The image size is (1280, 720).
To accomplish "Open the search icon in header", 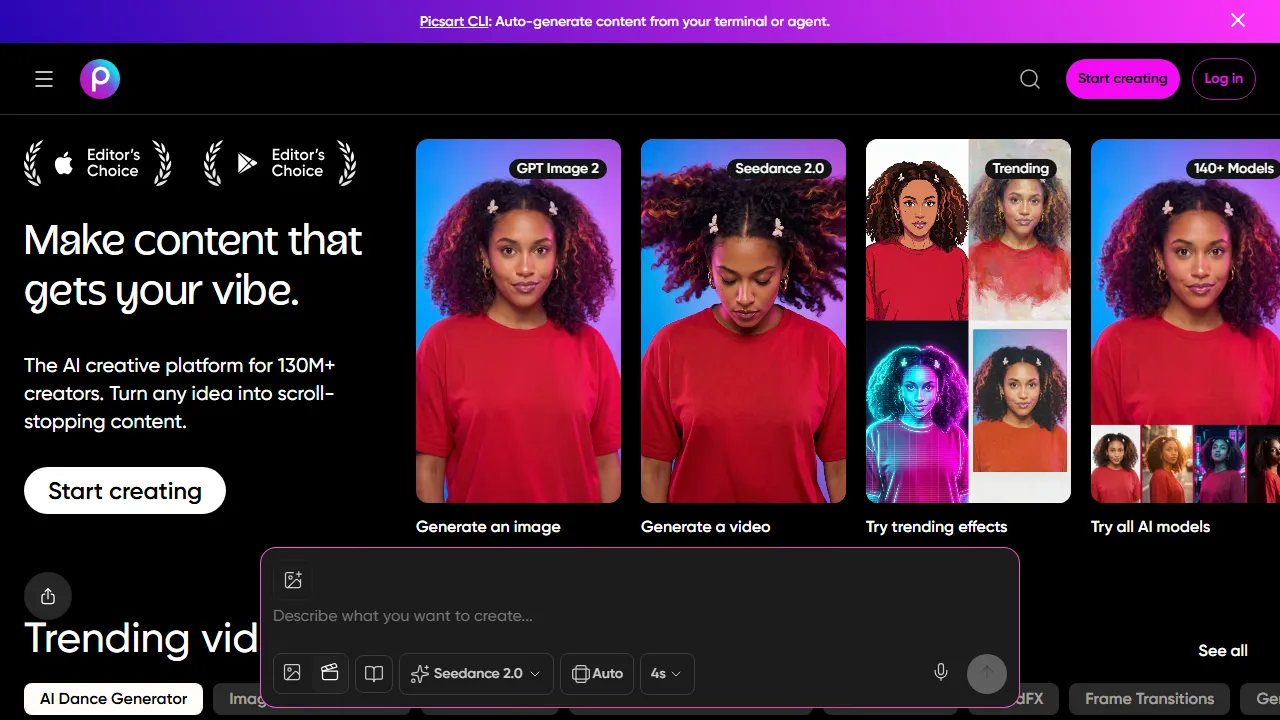I will point(1030,79).
